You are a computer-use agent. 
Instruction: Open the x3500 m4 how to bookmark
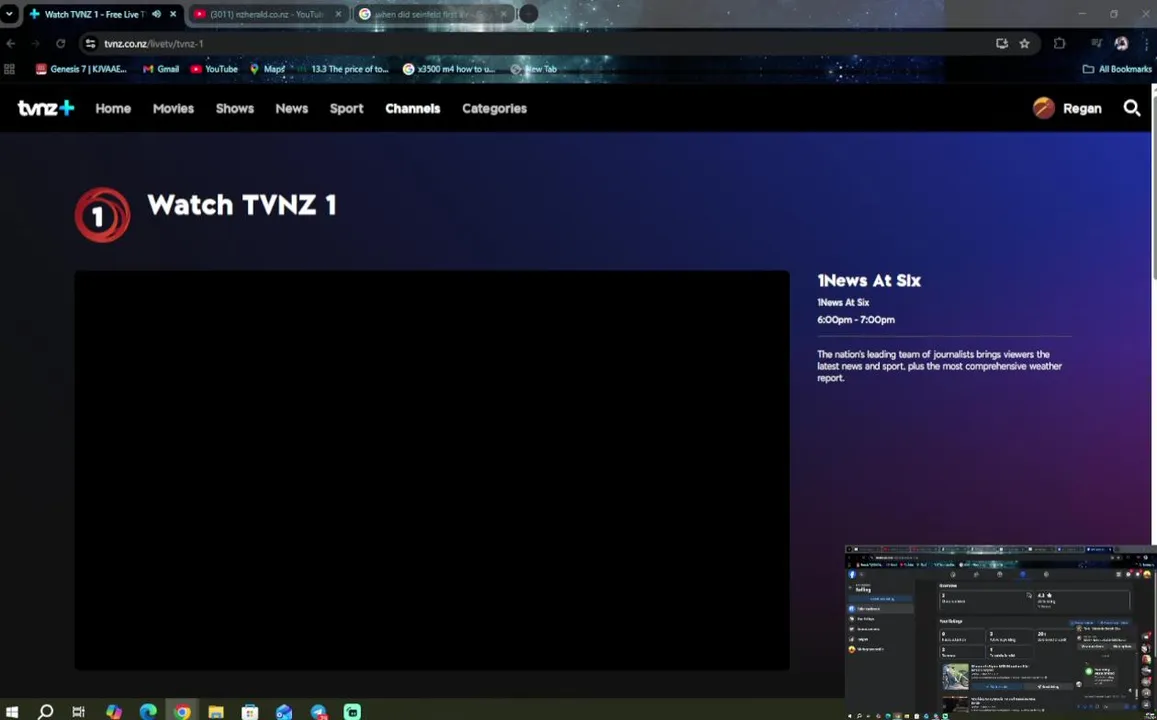click(x=449, y=69)
